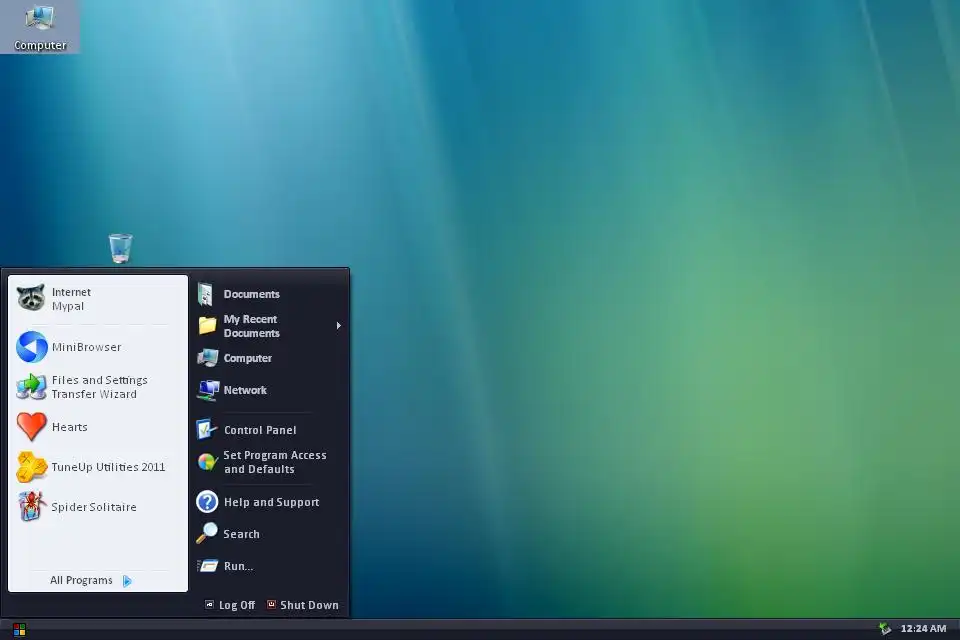Click the Shut Down button text
This screenshot has height=640, width=960.
click(x=309, y=605)
